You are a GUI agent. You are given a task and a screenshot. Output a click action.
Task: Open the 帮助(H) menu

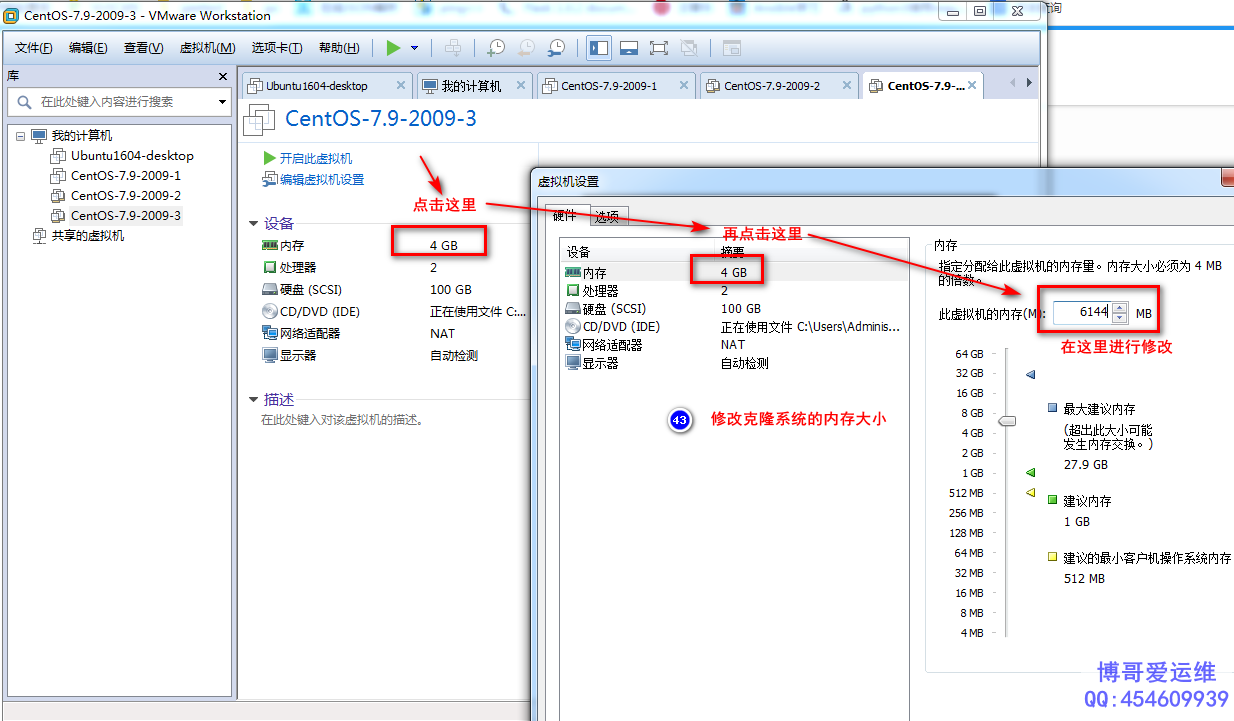pyautogui.click(x=339, y=48)
